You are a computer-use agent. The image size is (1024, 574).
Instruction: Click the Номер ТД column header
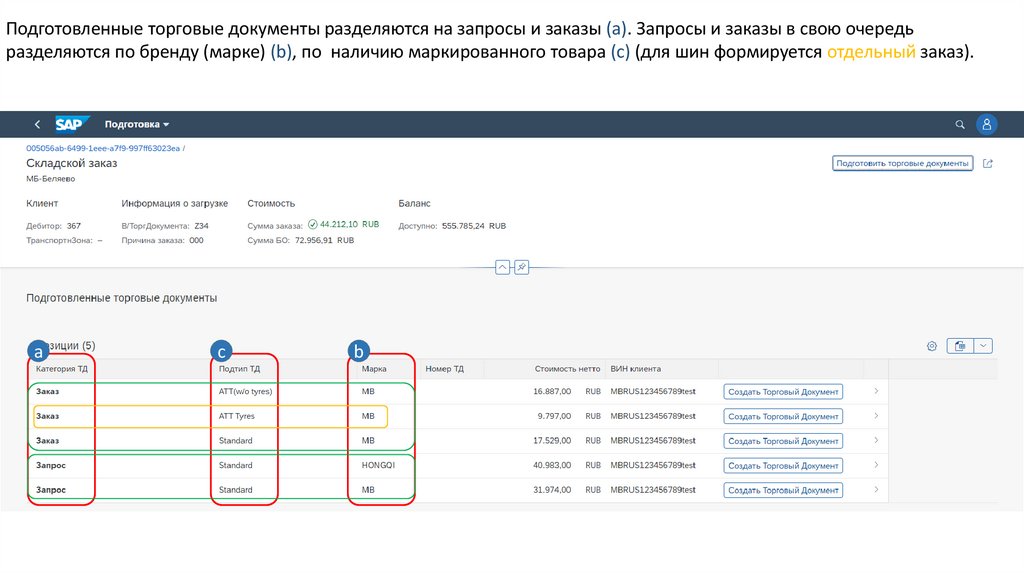tap(444, 369)
